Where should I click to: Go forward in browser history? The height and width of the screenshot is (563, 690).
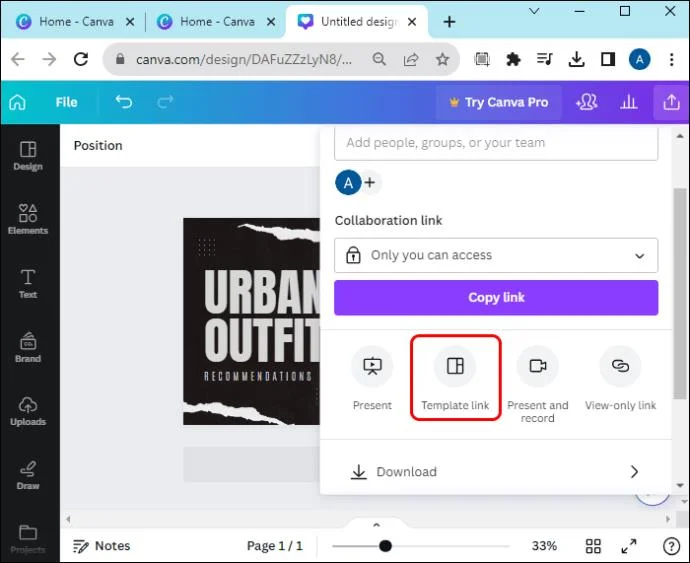tap(49, 59)
